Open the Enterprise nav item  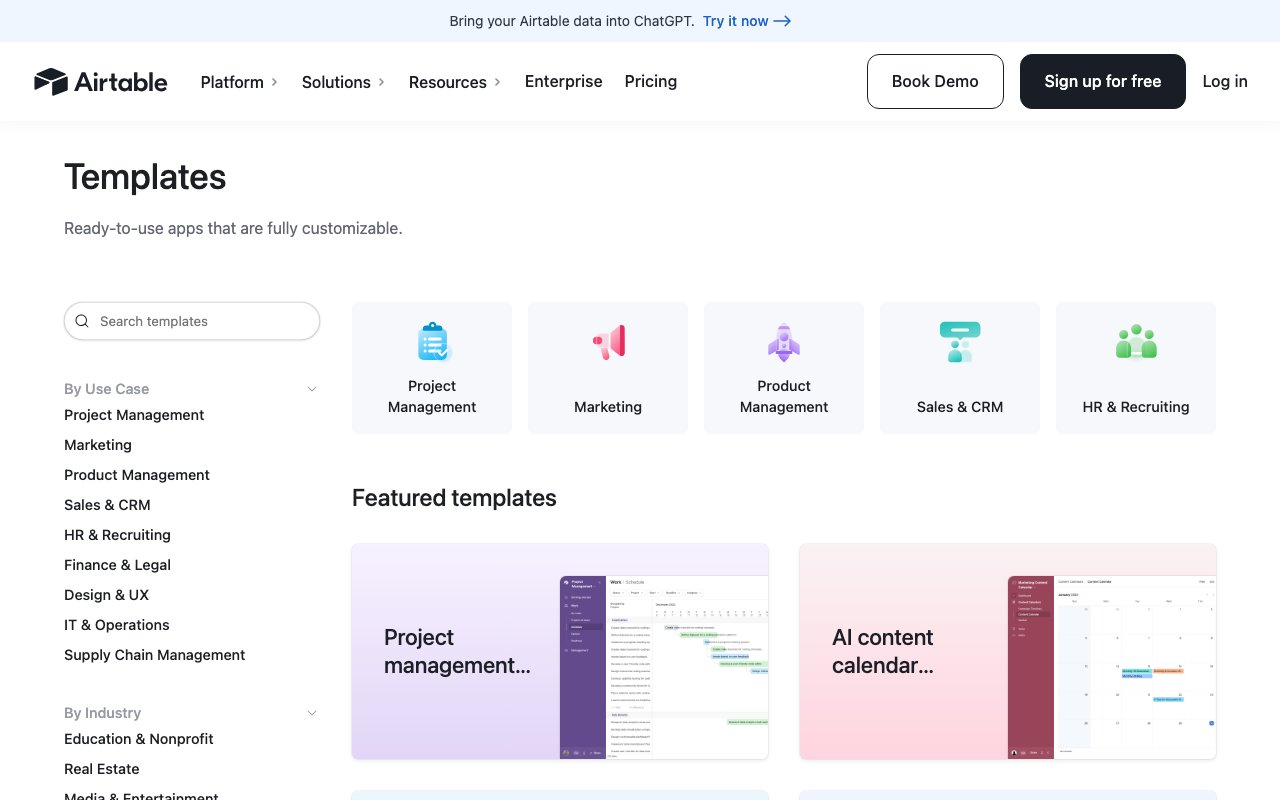(564, 82)
